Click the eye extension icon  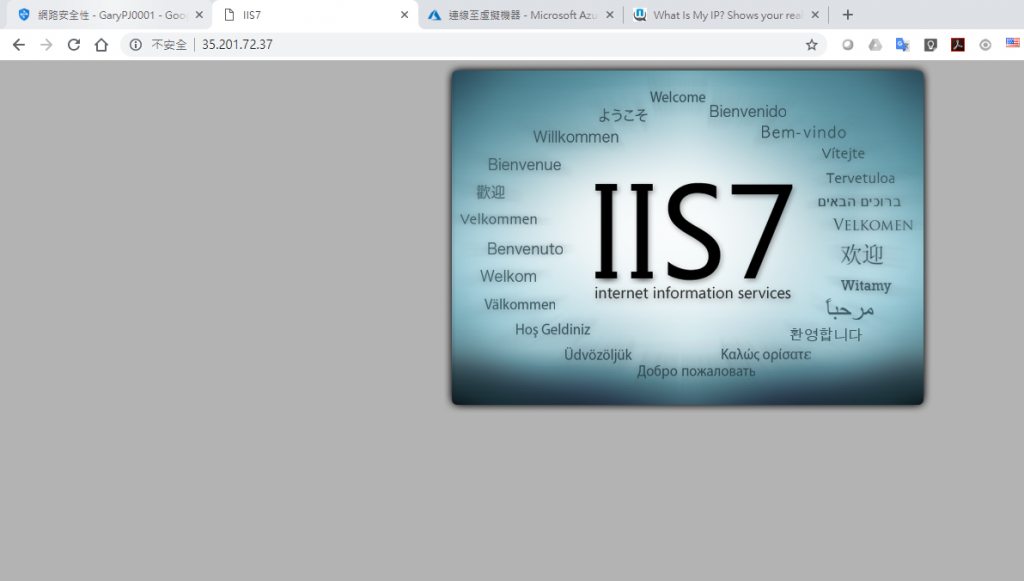pos(985,44)
